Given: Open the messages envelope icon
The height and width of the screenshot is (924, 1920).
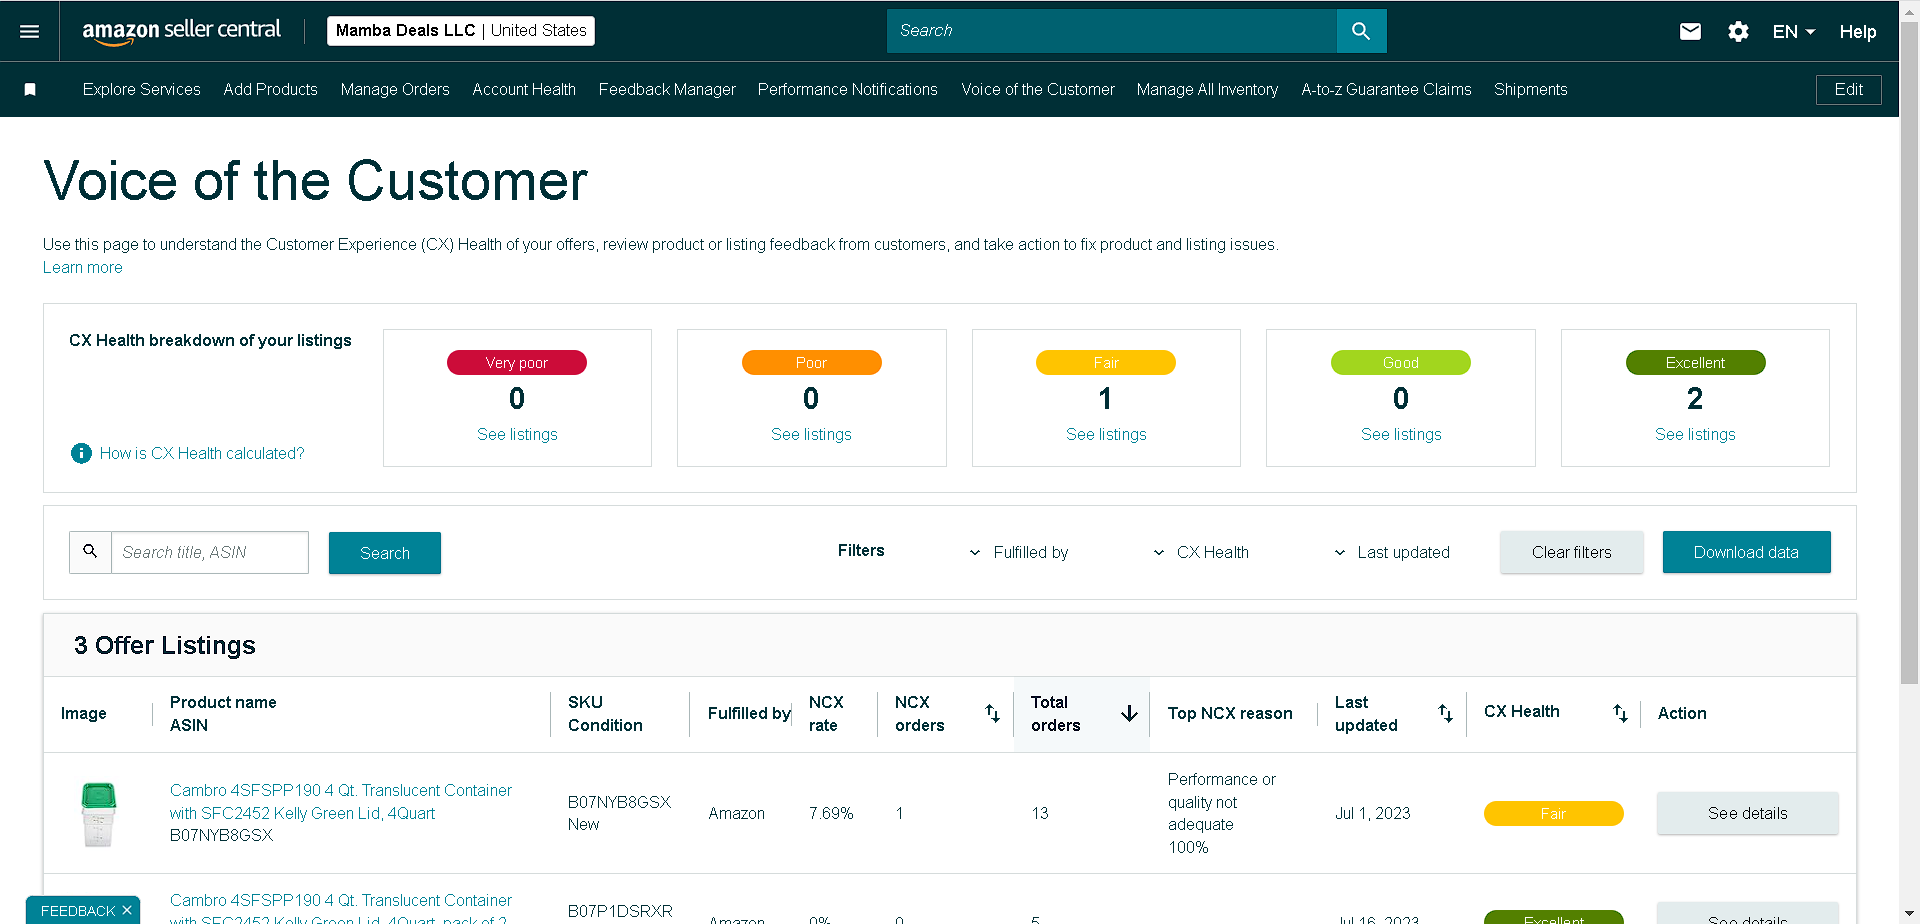Looking at the screenshot, I should pos(1690,31).
